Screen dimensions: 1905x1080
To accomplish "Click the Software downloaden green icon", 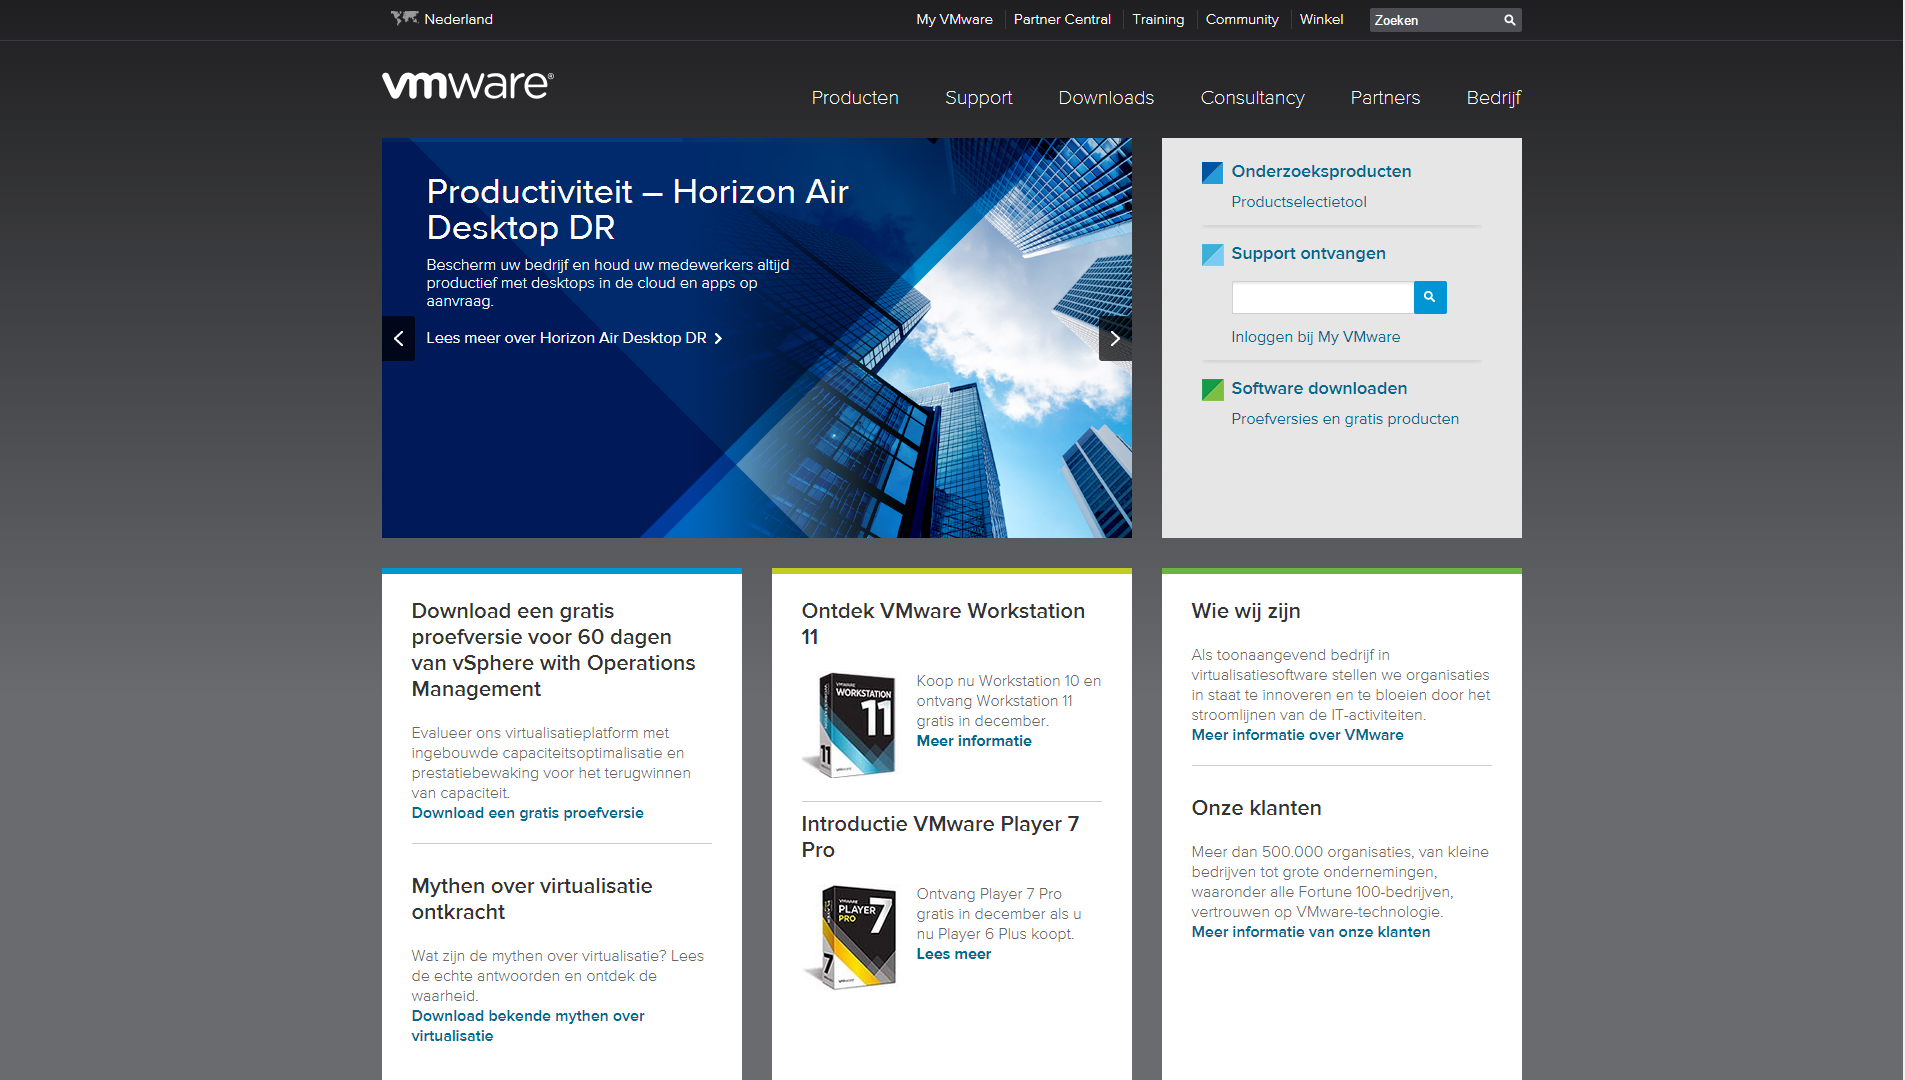I will [x=1212, y=389].
